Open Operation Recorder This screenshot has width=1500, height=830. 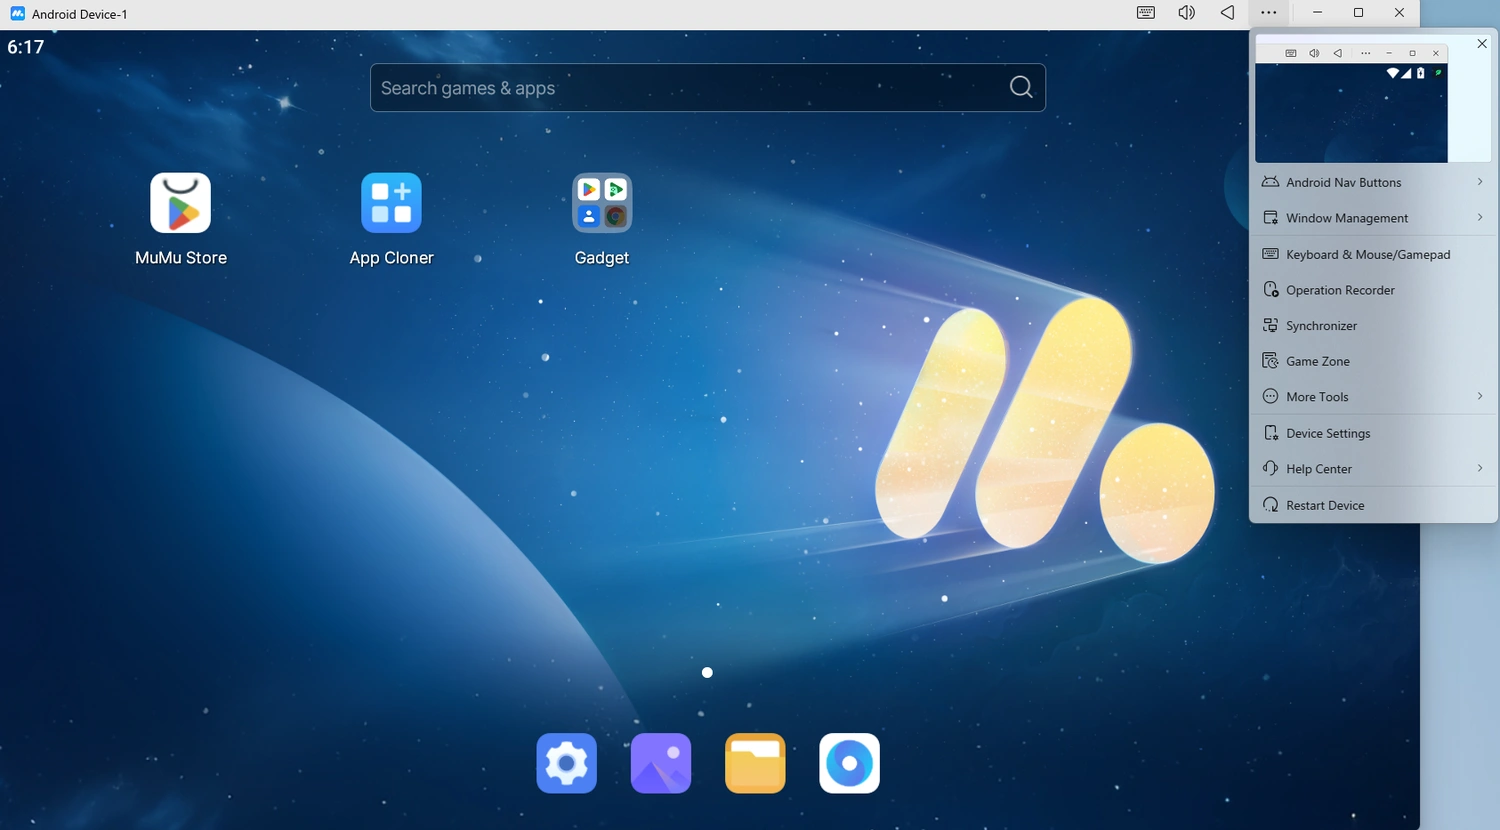tap(1340, 290)
